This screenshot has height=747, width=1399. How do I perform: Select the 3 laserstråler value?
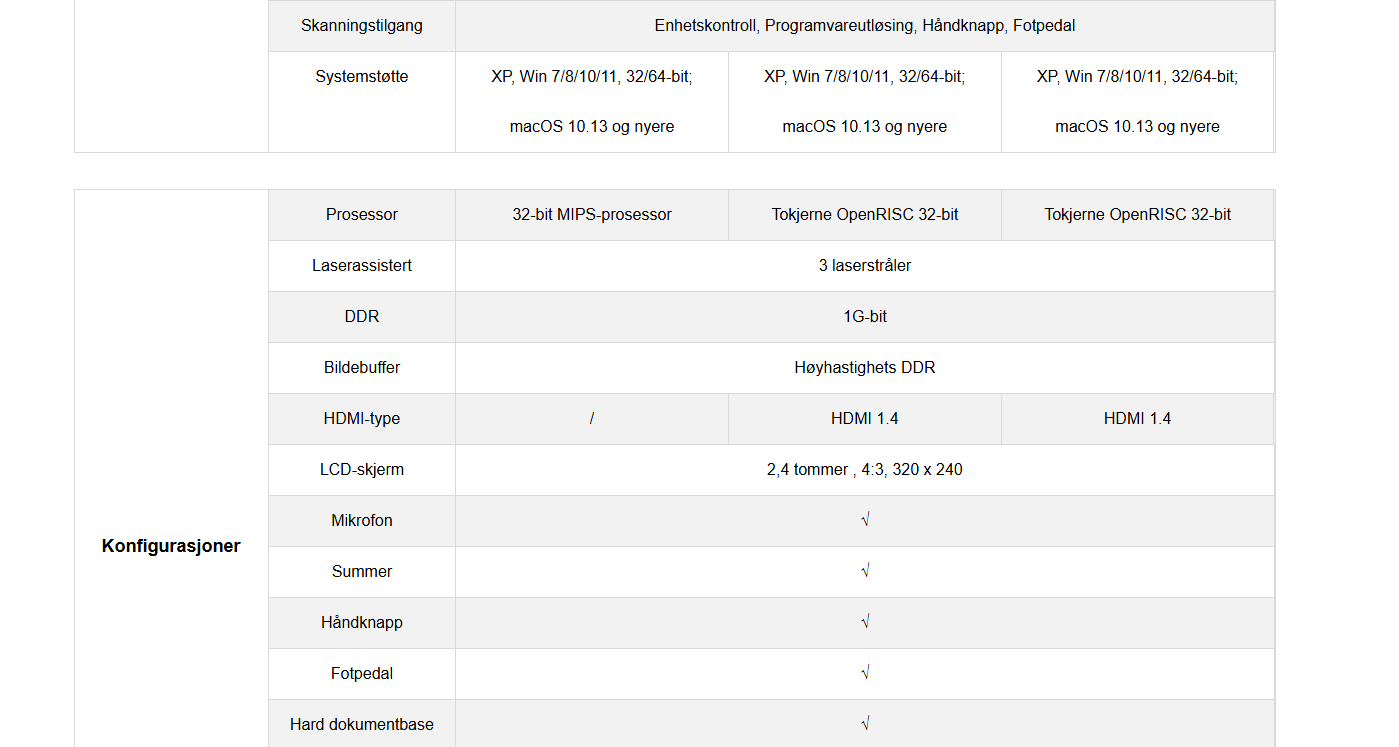[x=865, y=265]
